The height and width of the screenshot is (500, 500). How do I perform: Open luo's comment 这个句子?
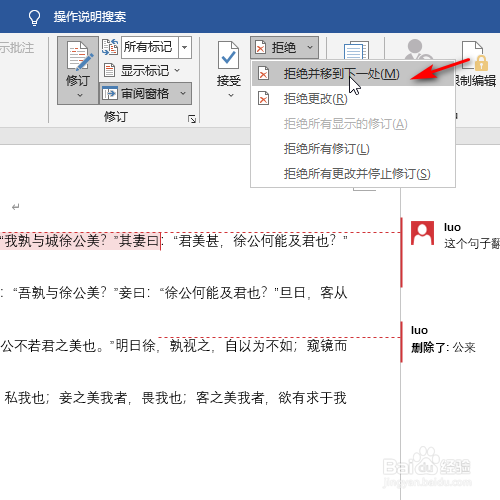point(471,244)
